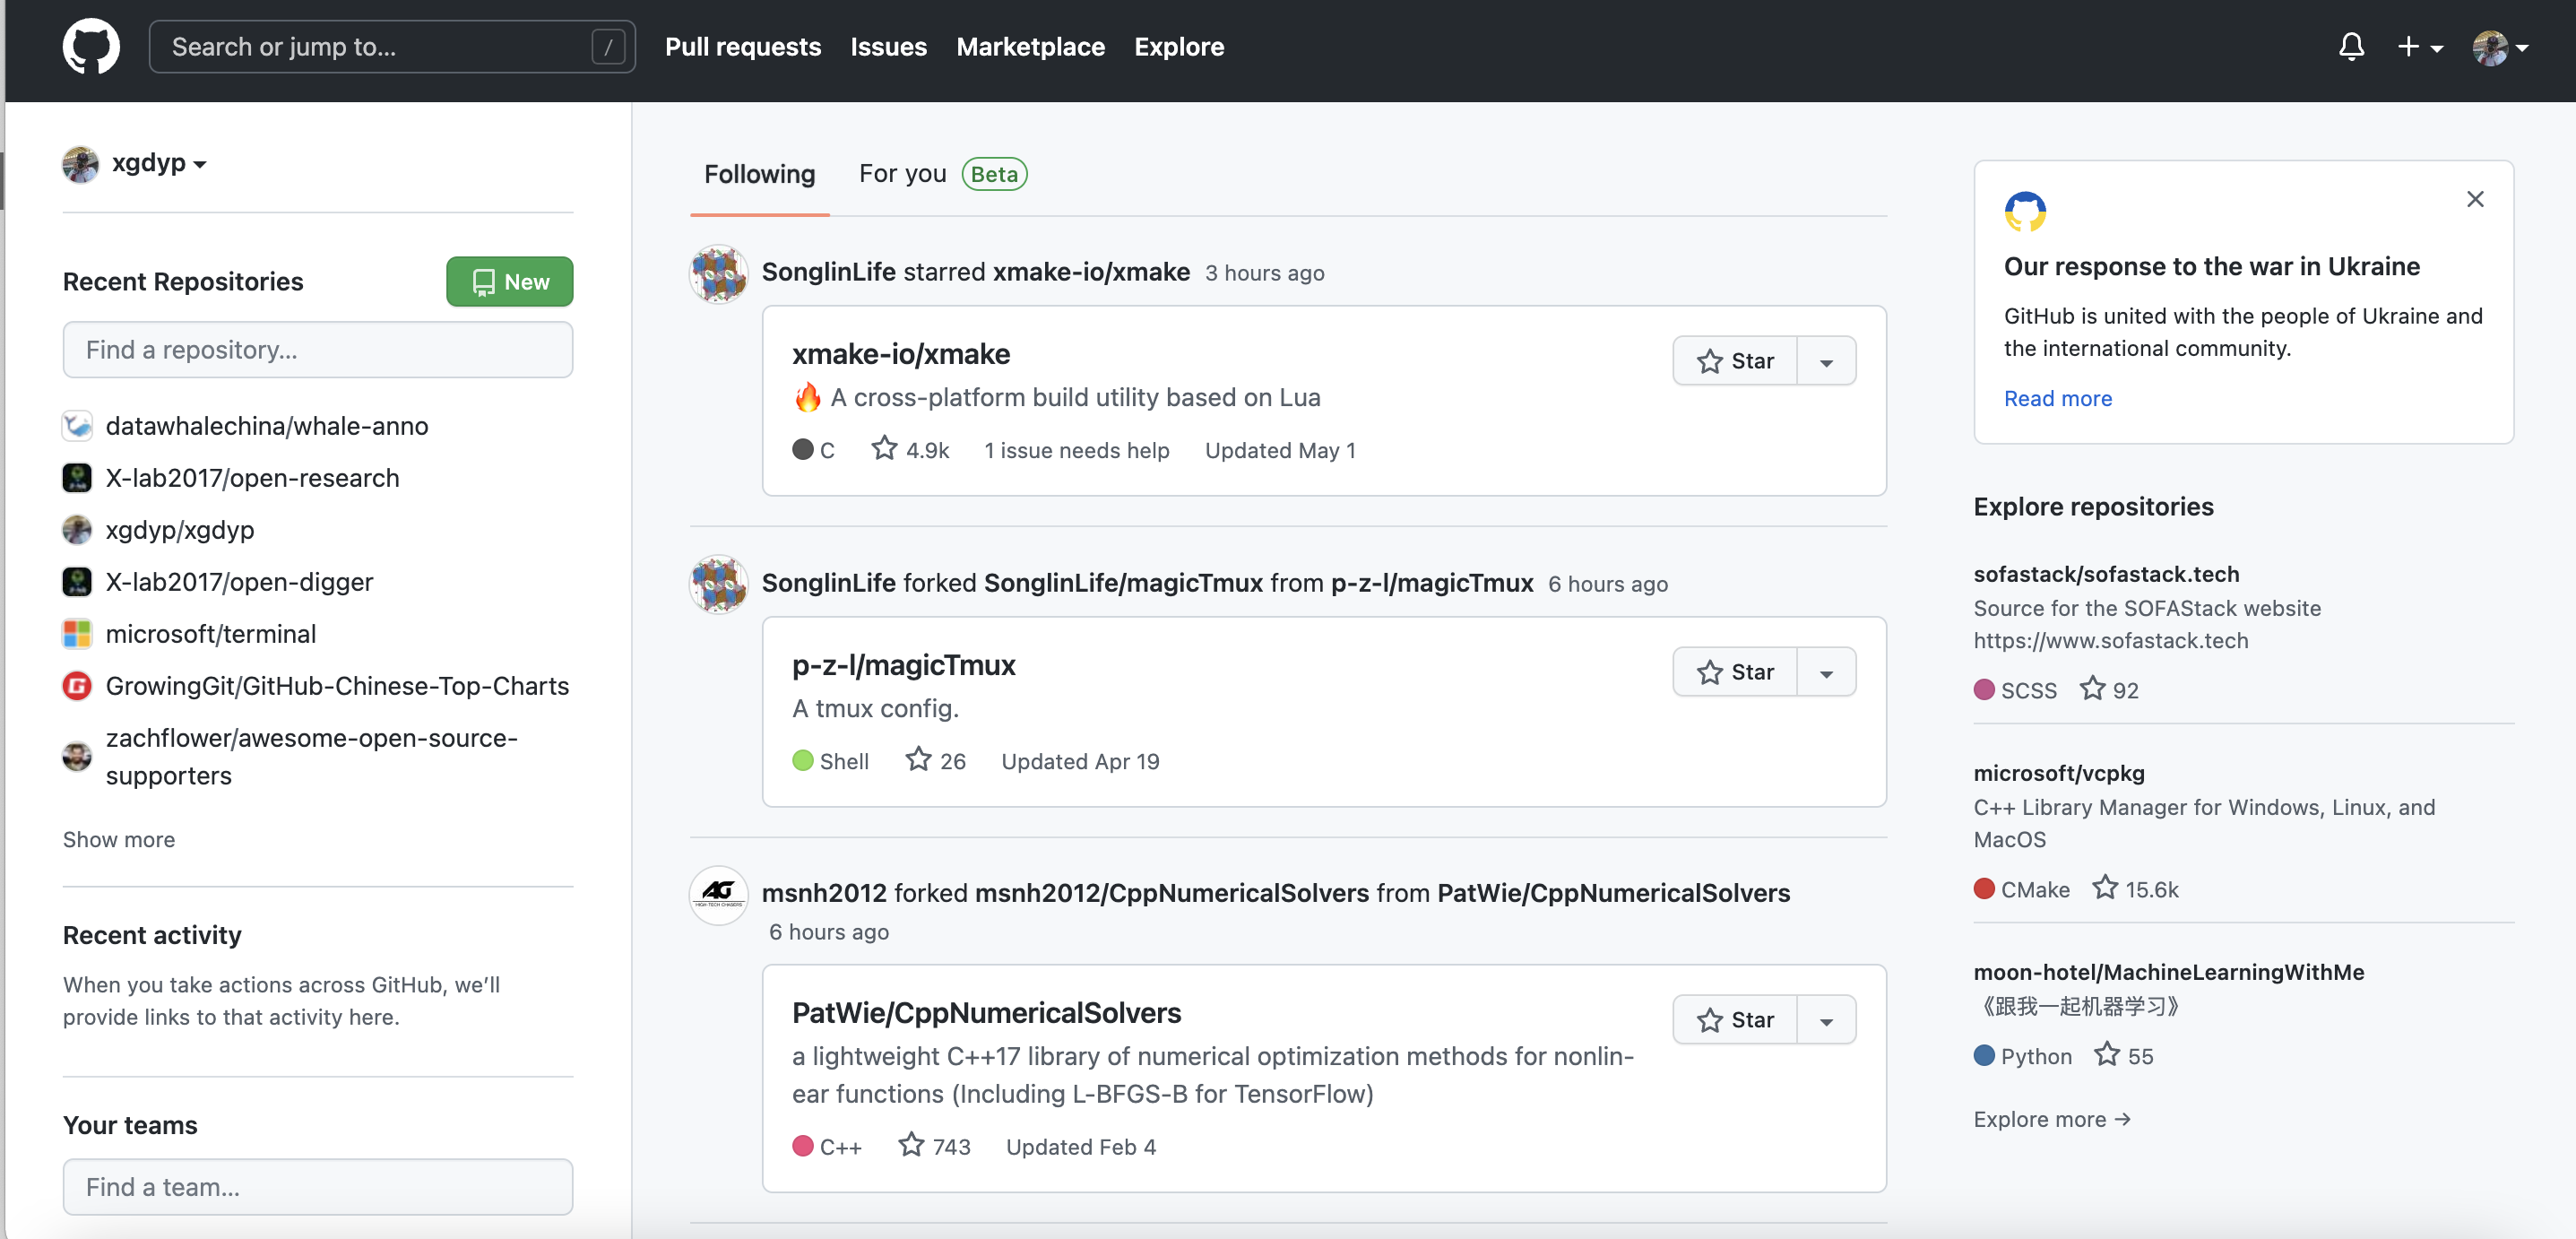Click the GrowingGit repository avatar icon
The width and height of the screenshot is (2576, 1239).
click(77, 686)
